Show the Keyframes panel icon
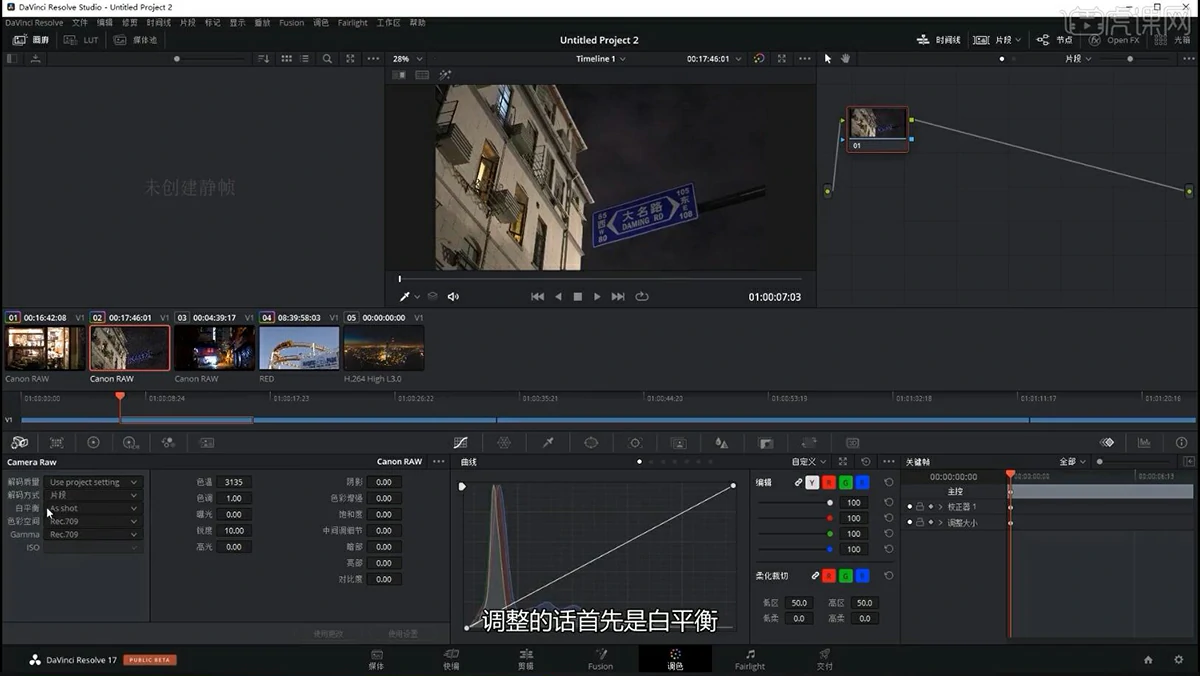This screenshot has height=676, width=1200. [x=1107, y=442]
